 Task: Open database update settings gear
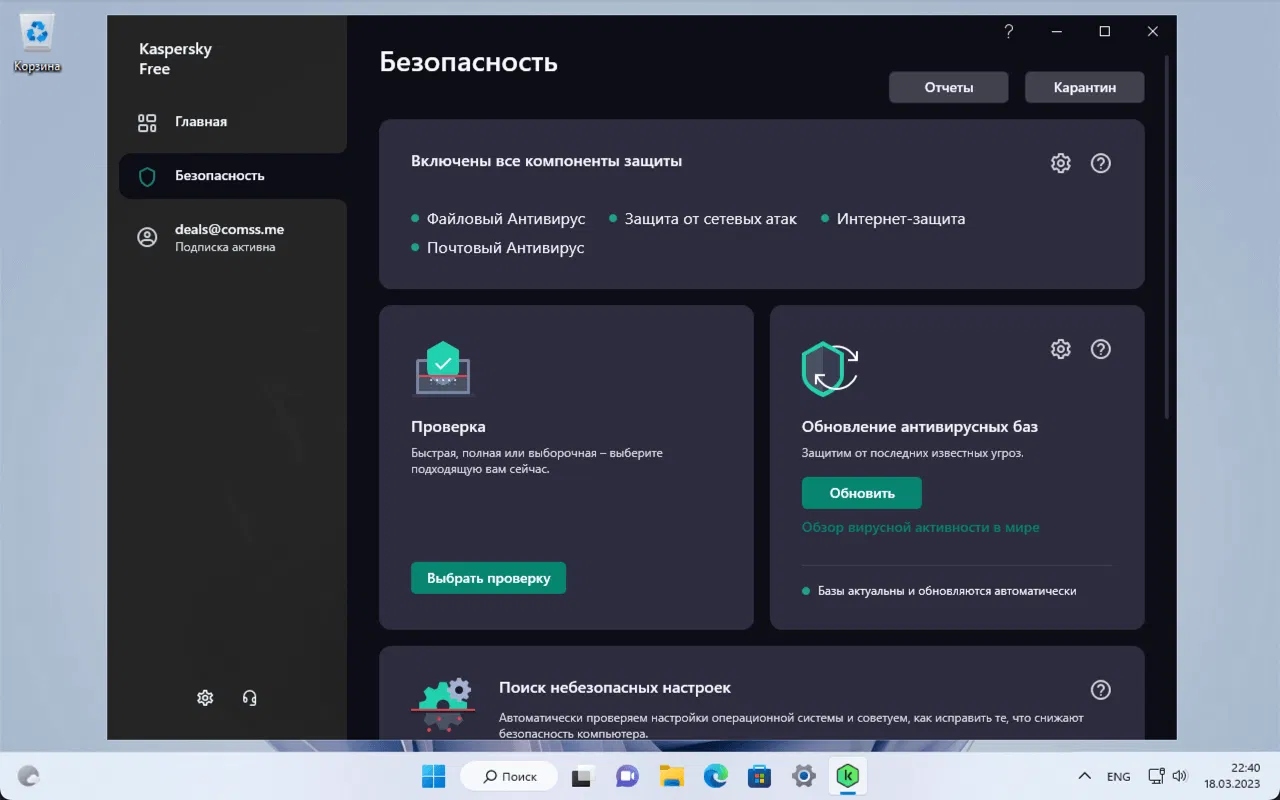1061,349
